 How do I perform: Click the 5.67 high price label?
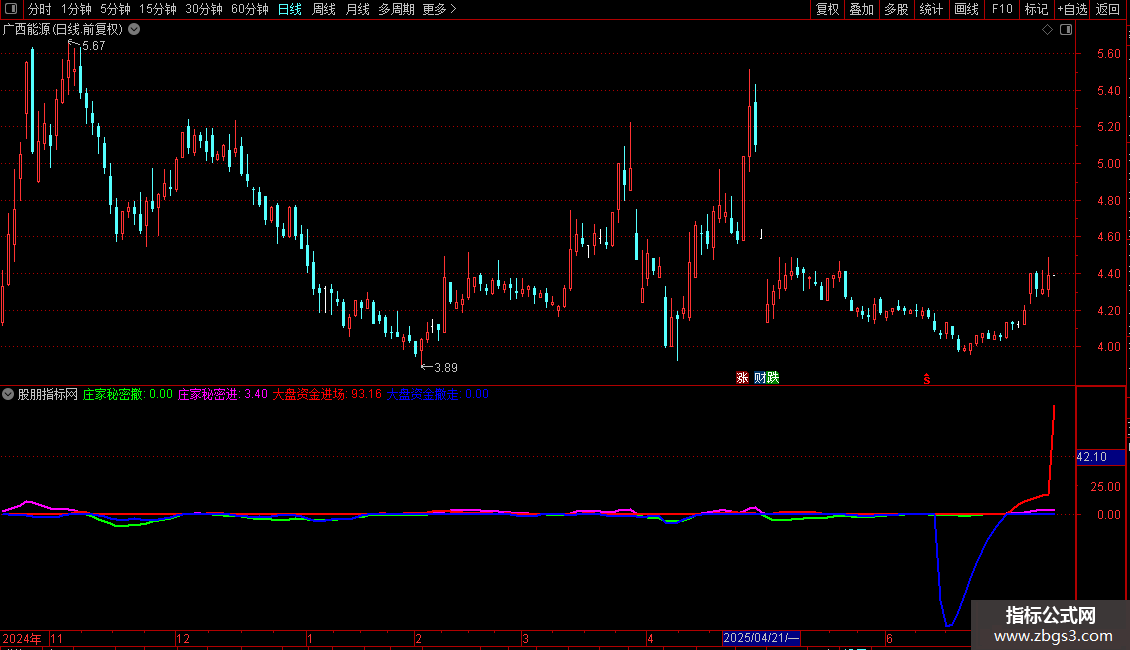(x=94, y=46)
